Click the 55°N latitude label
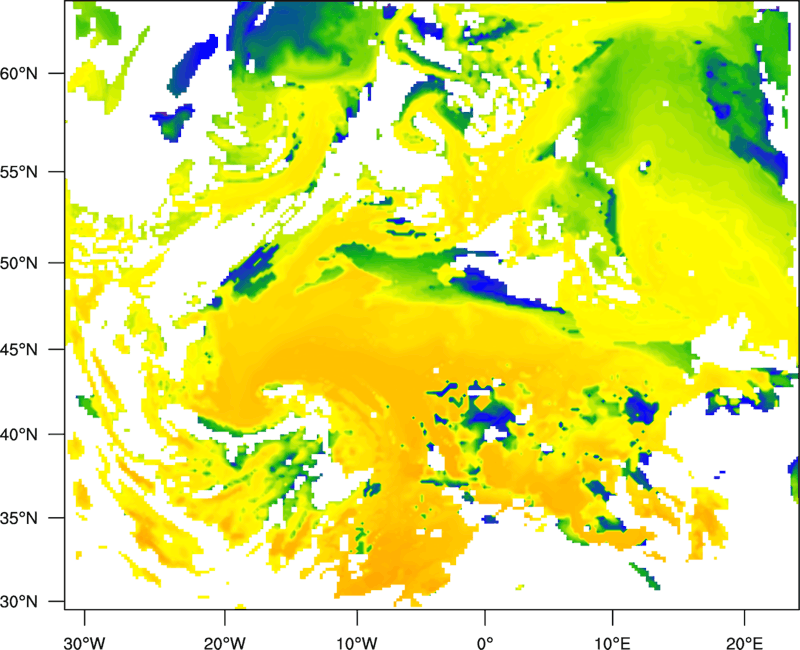Image resolution: width=800 pixels, height=650 pixels. (19, 172)
